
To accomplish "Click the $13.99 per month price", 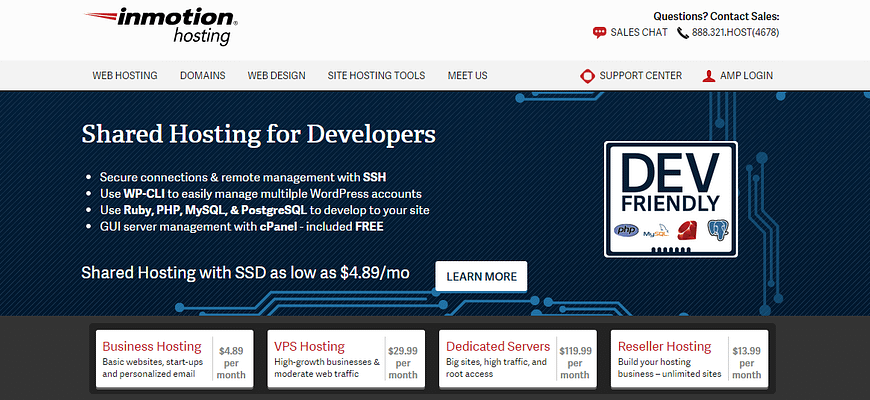I will [746, 363].
